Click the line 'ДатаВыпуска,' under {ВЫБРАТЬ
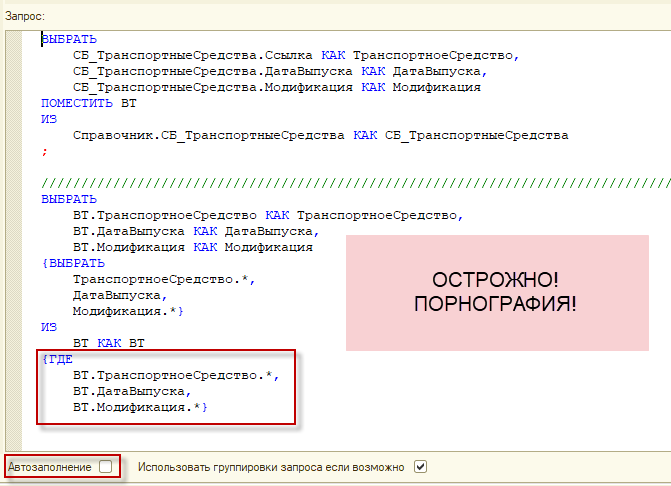Image resolution: width=671 pixels, height=486 pixels. pyautogui.click(x=120, y=295)
